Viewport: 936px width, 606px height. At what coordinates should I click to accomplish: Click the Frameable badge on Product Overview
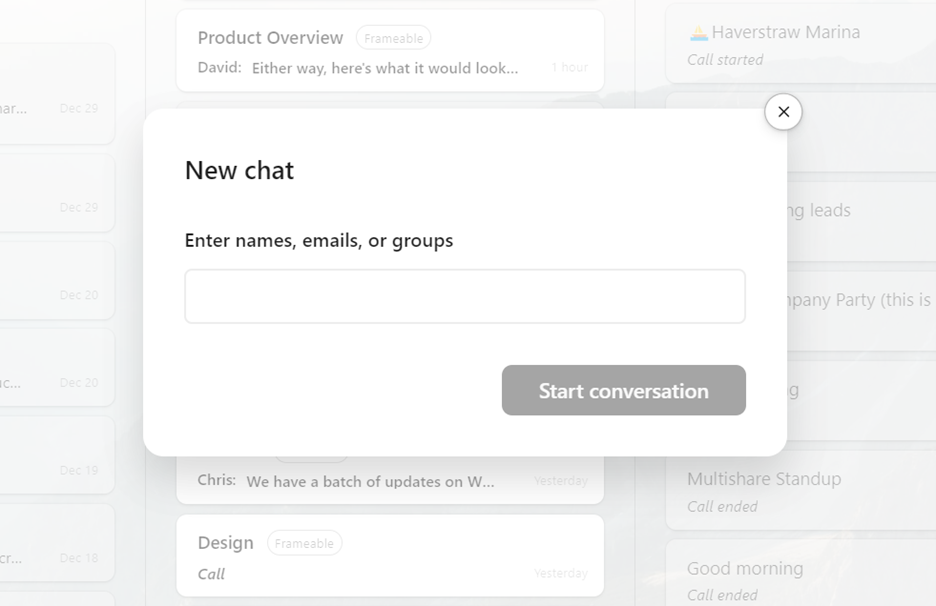(393, 37)
